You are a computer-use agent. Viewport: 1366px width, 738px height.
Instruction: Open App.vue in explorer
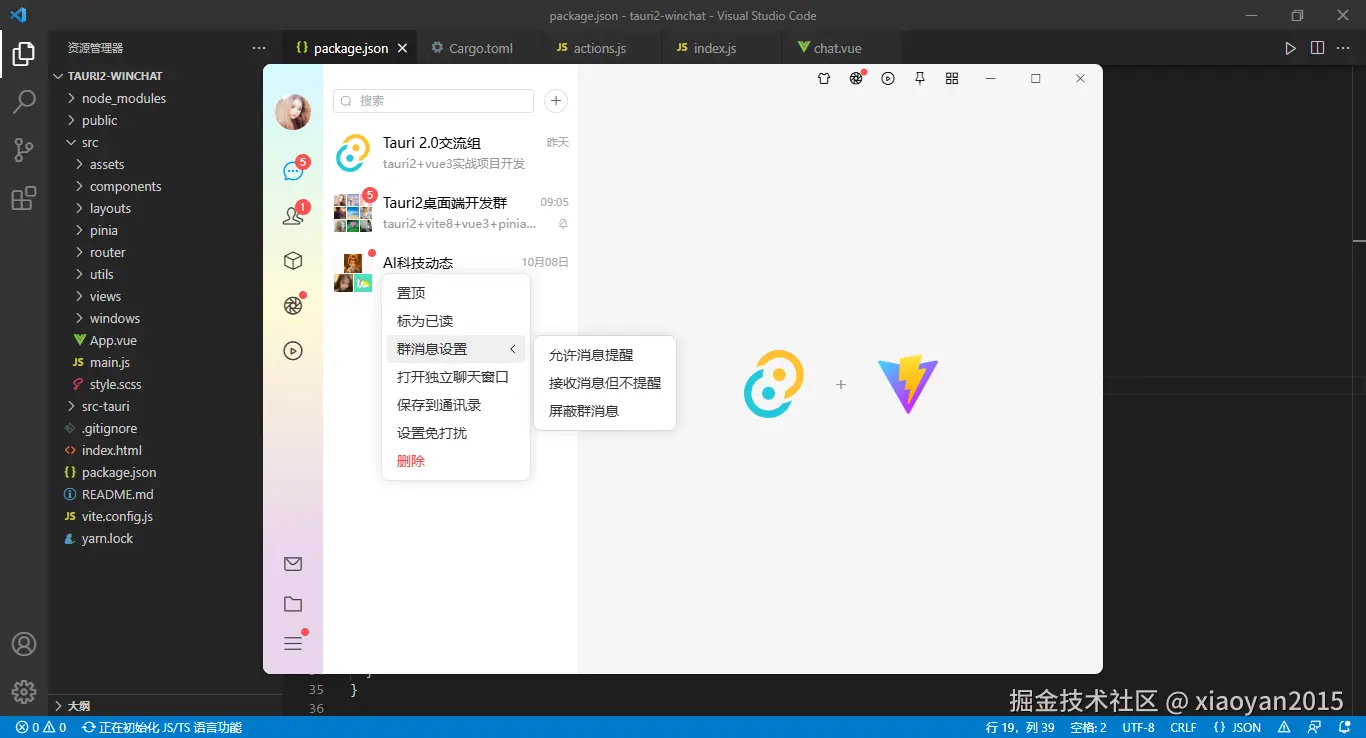click(113, 340)
